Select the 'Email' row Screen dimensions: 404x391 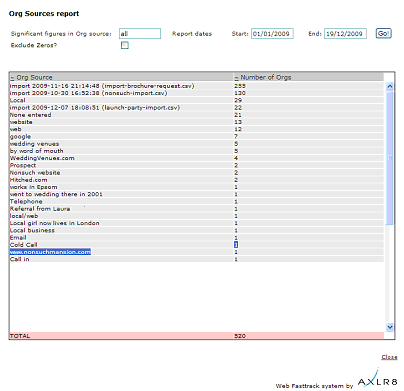tap(197, 238)
